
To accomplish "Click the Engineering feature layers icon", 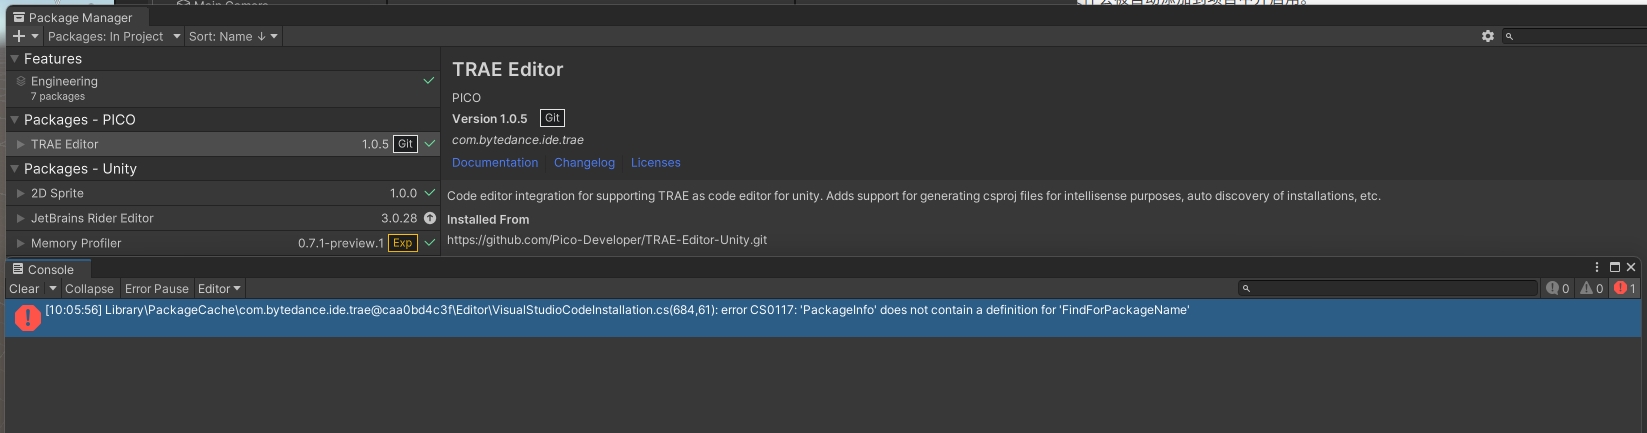I will coord(21,82).
